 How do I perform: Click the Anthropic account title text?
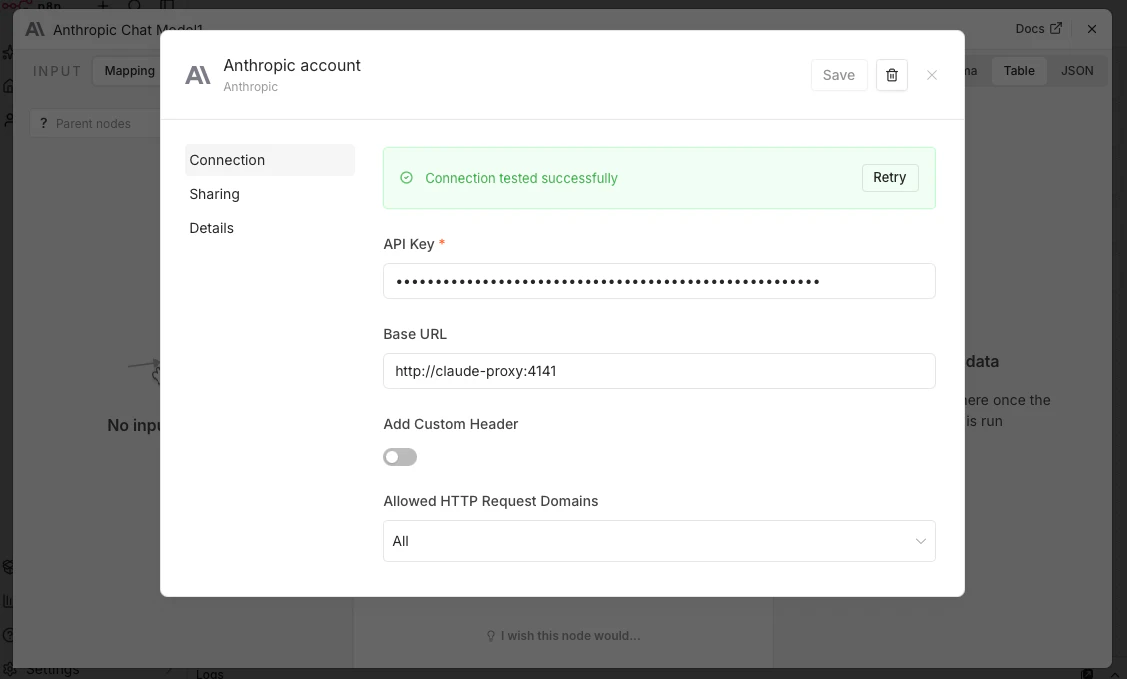pos(292,65)
